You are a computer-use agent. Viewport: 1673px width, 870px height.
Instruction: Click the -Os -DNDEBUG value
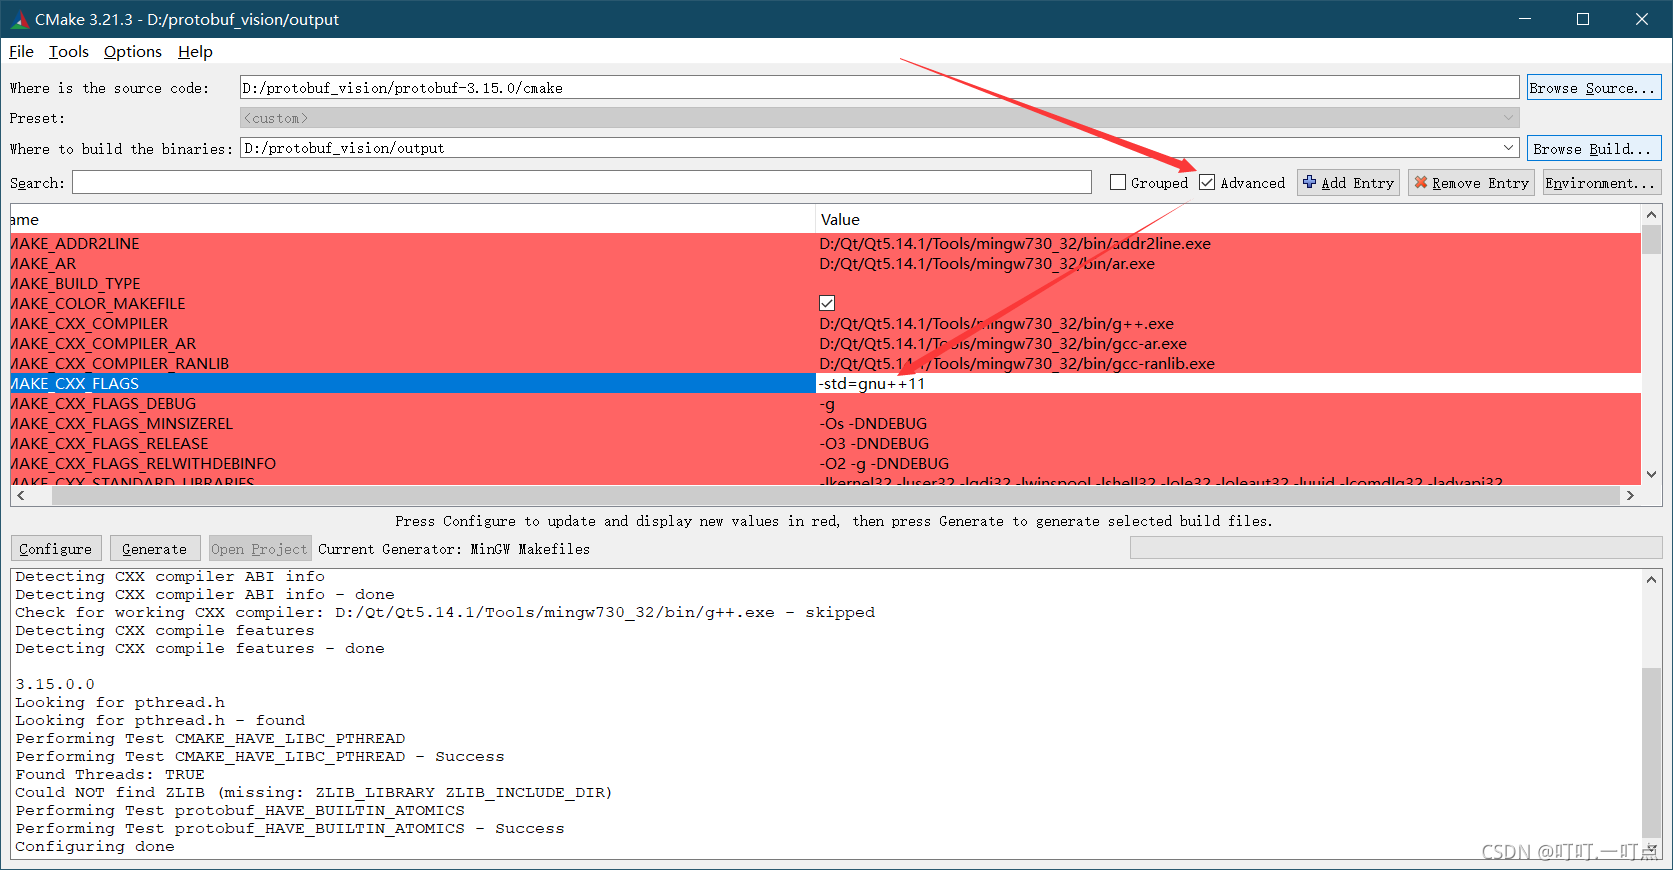click(873, 424)
